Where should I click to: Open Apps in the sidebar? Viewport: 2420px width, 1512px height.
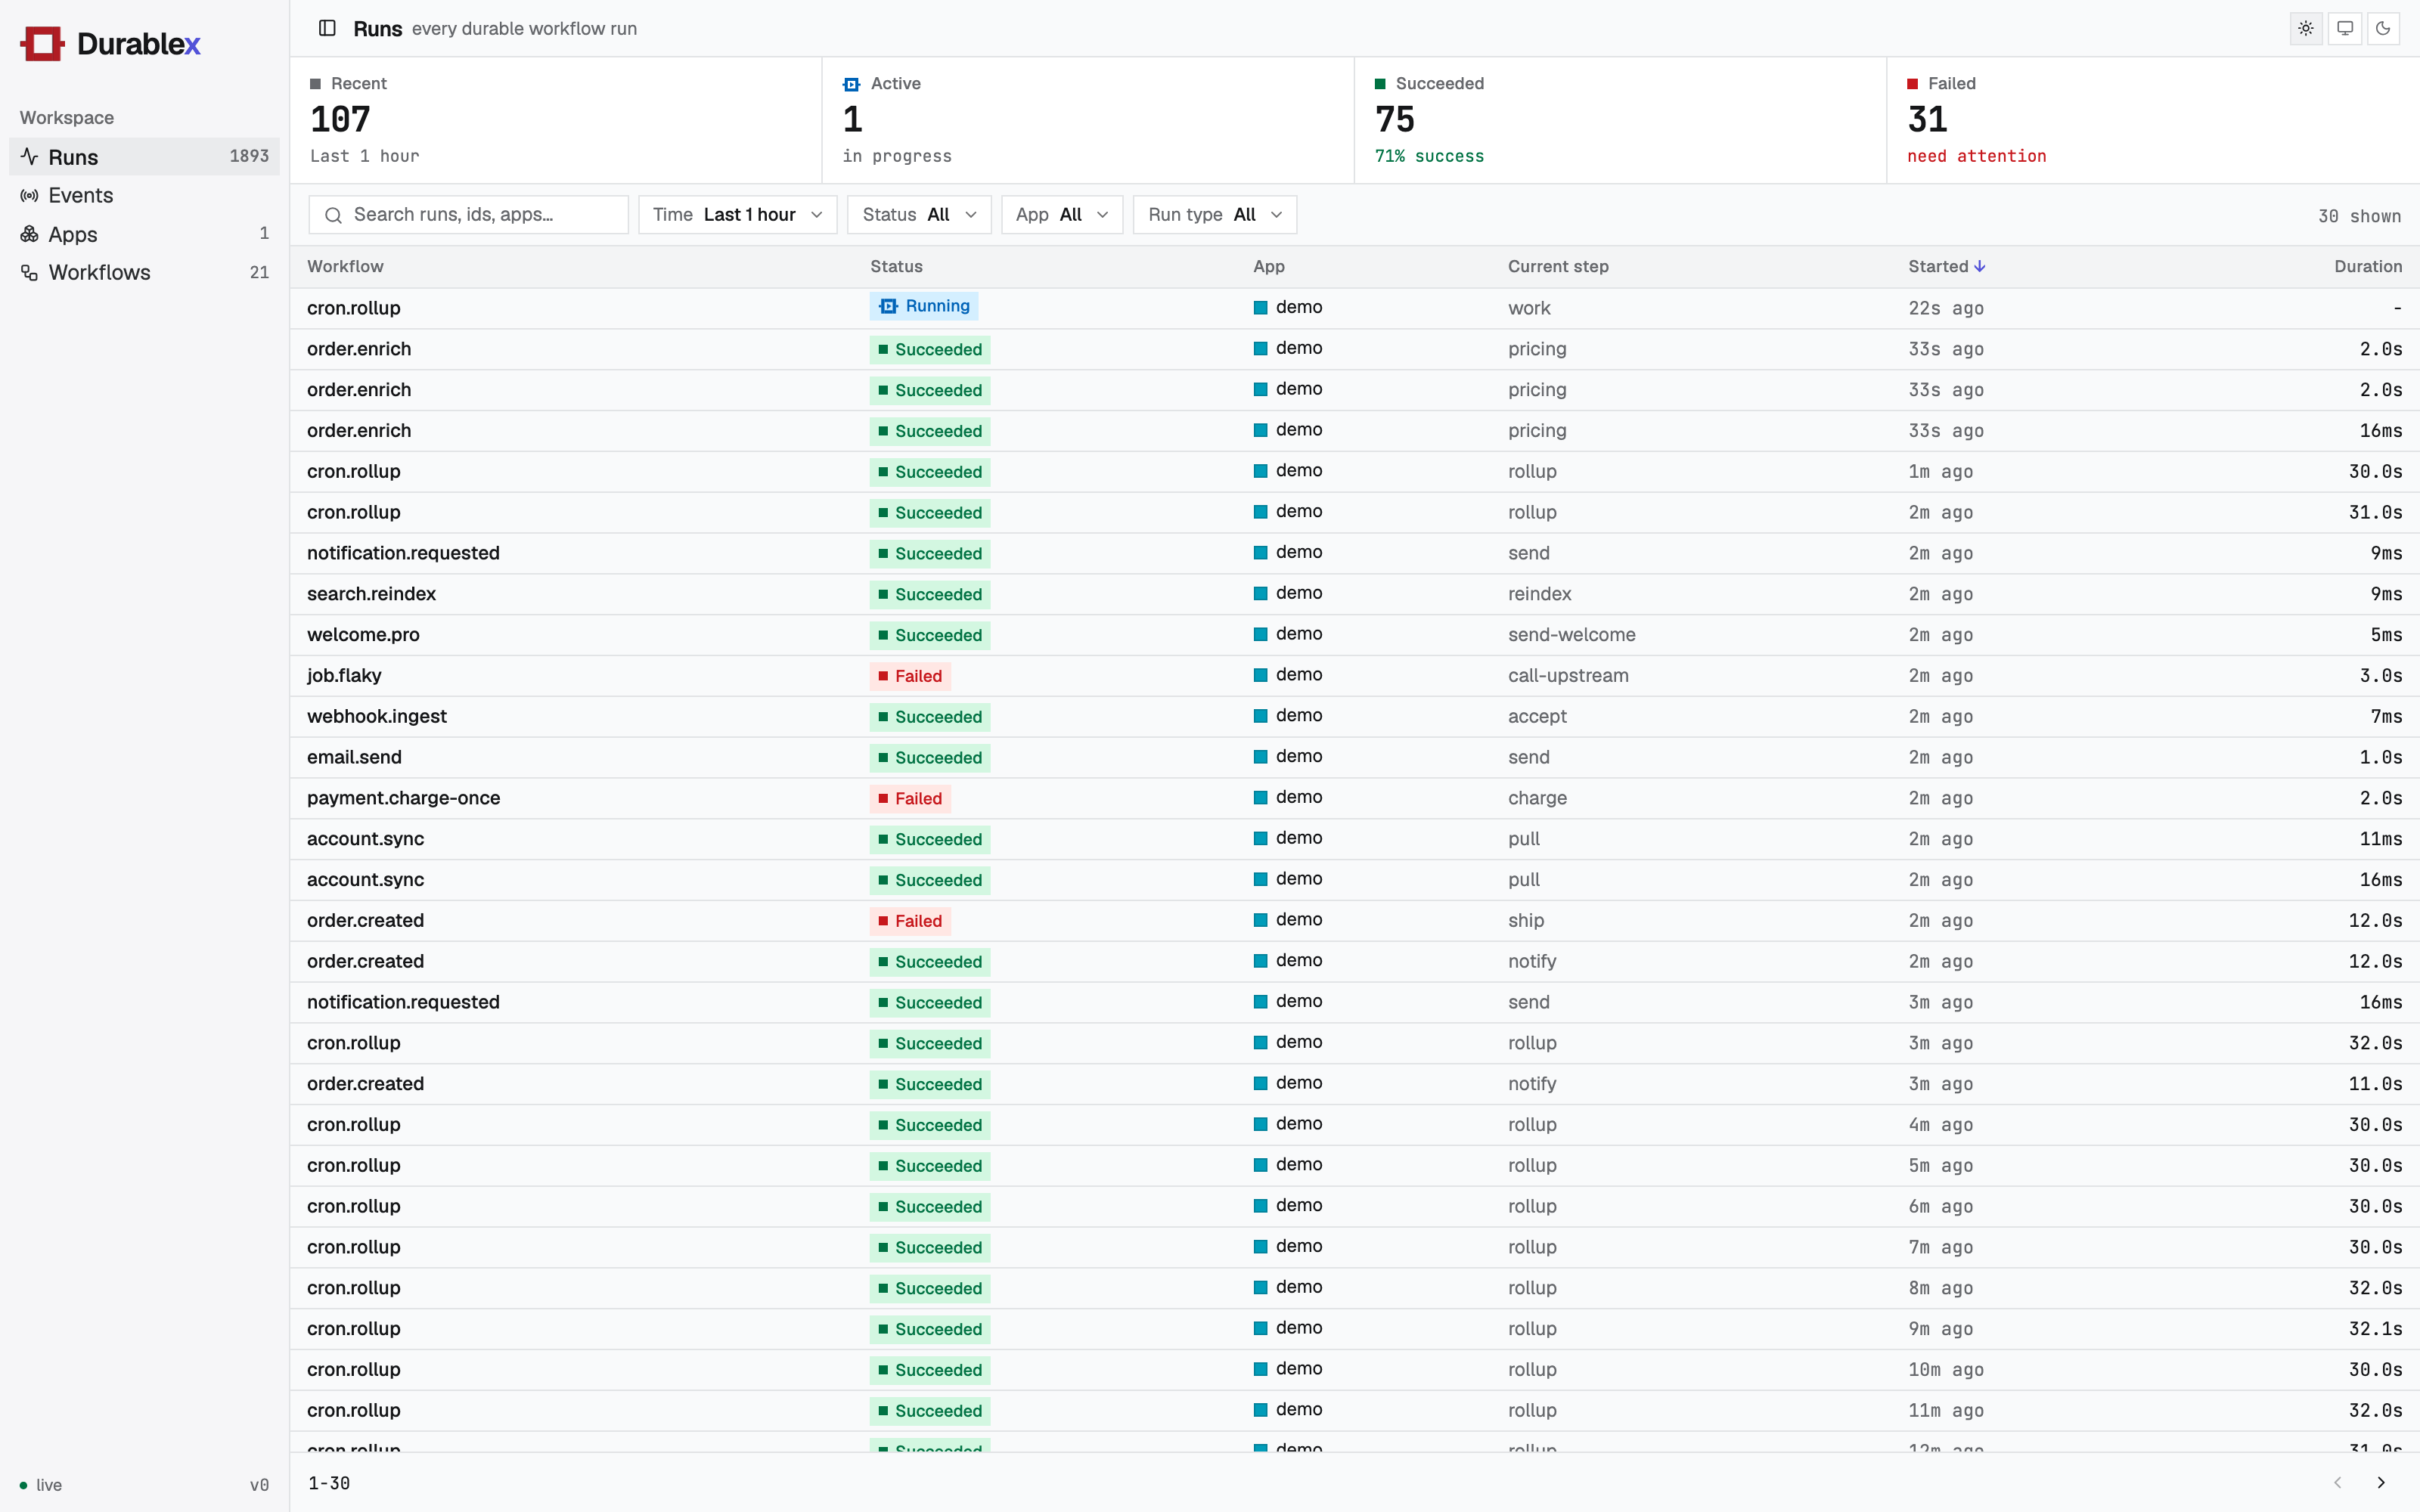point(144,234)
